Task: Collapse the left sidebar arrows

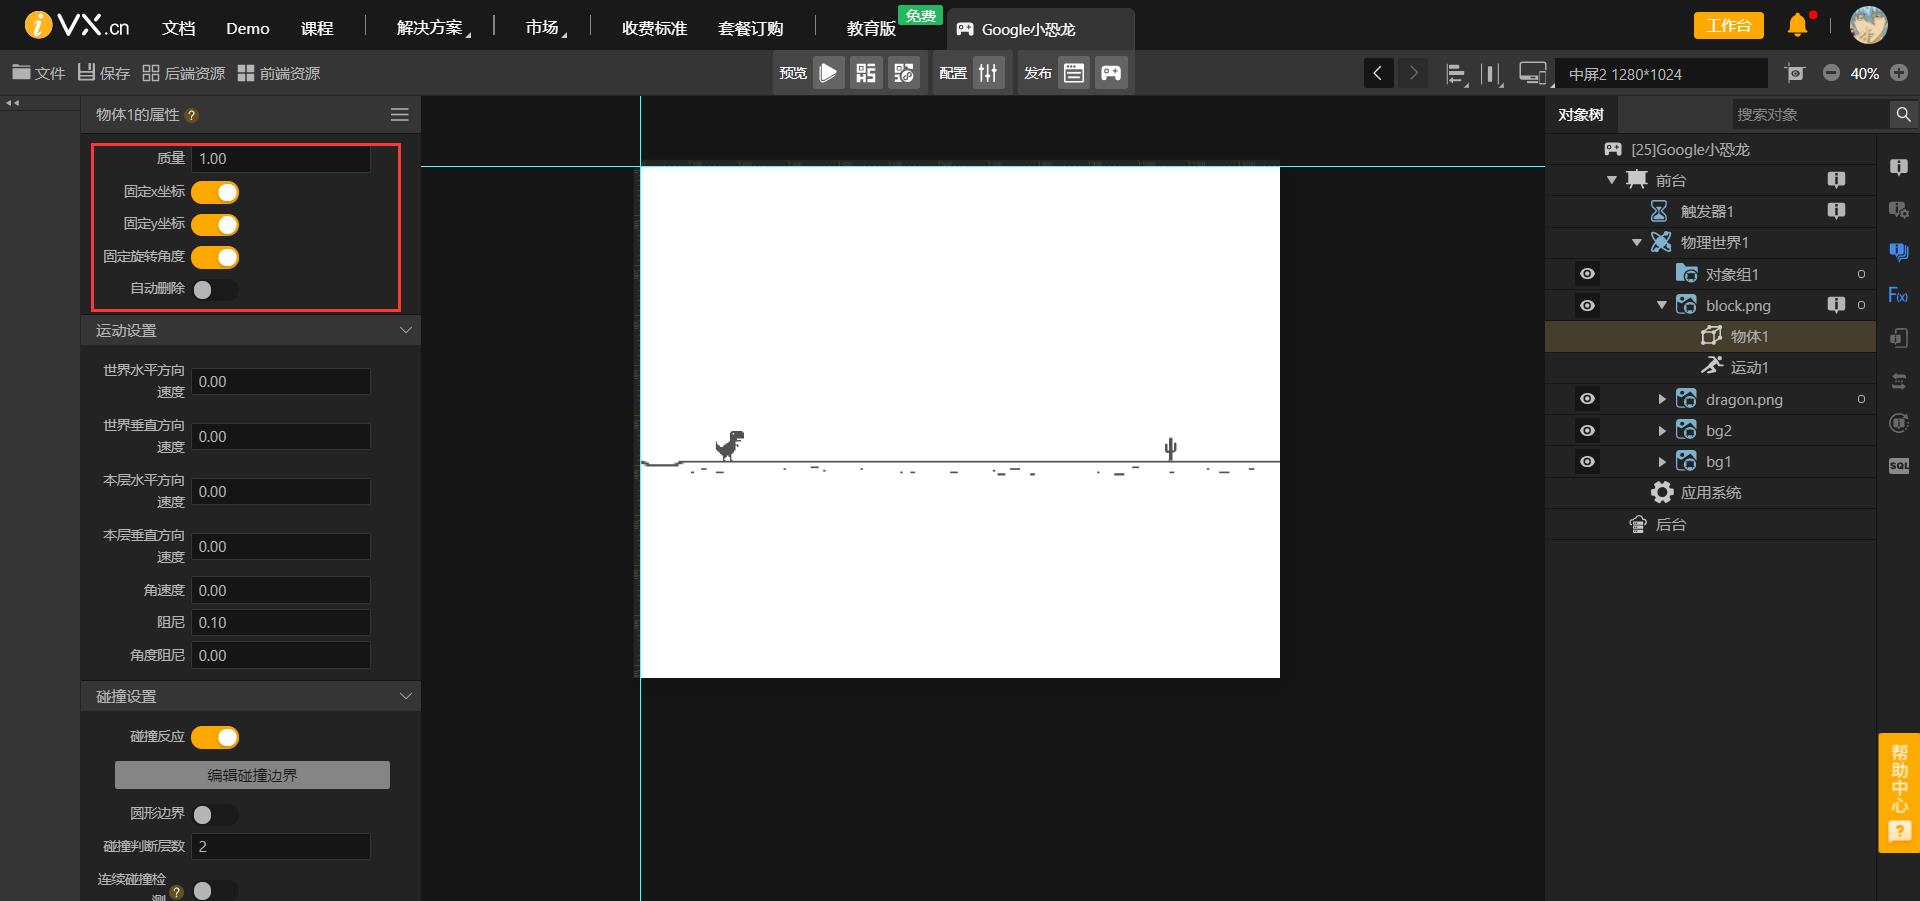Action: (12, 103)
